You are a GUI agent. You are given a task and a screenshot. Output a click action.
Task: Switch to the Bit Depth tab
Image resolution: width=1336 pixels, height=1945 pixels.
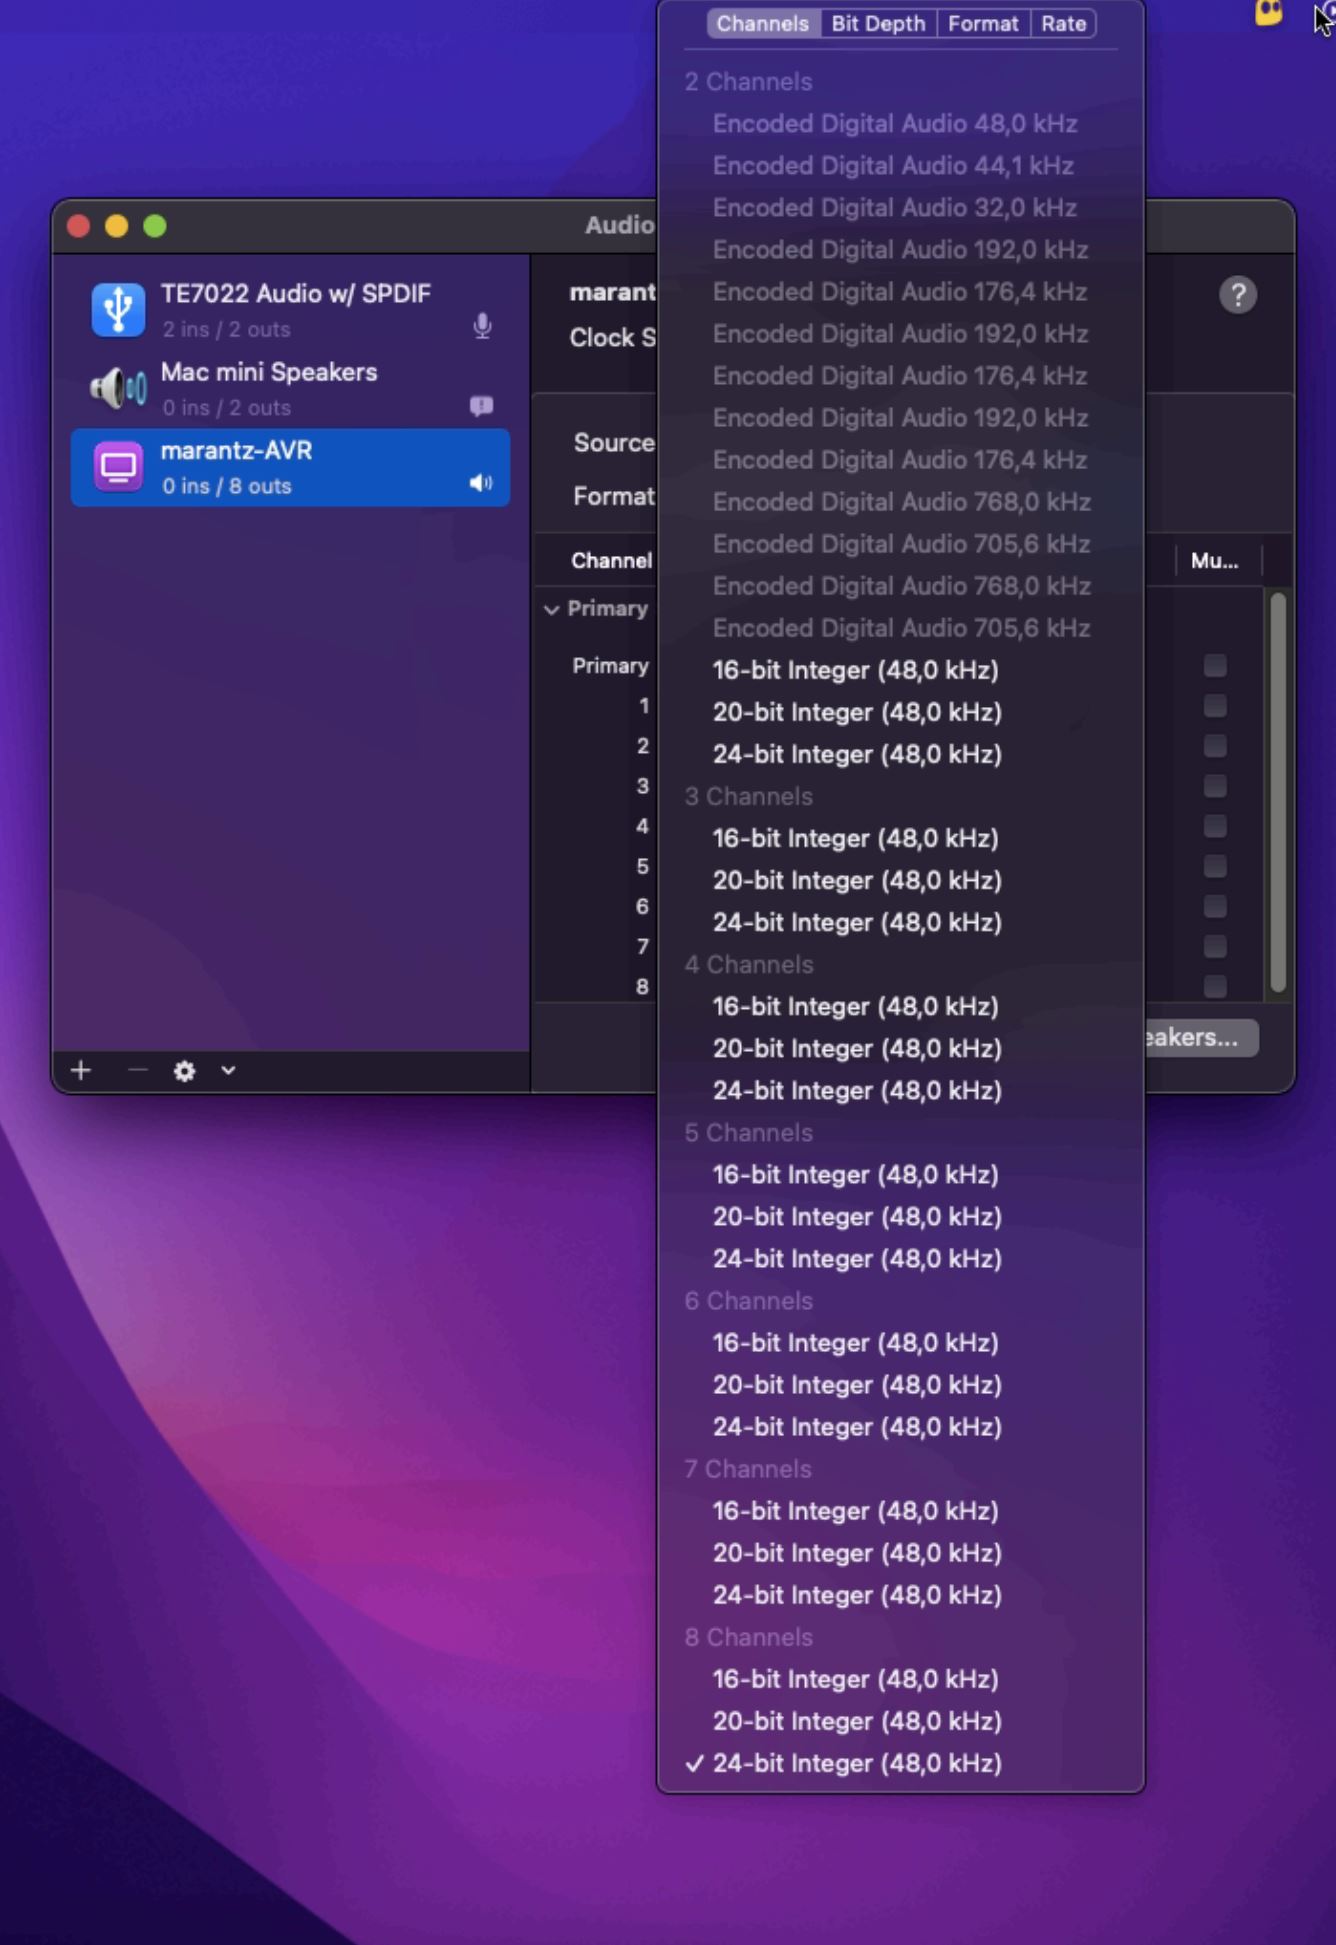pos(878,24)
